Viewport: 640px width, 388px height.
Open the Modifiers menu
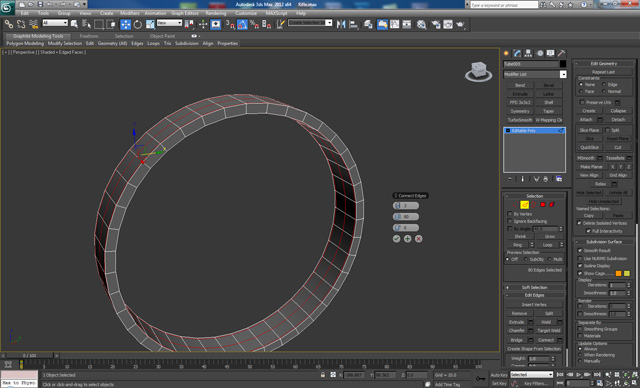130,13
